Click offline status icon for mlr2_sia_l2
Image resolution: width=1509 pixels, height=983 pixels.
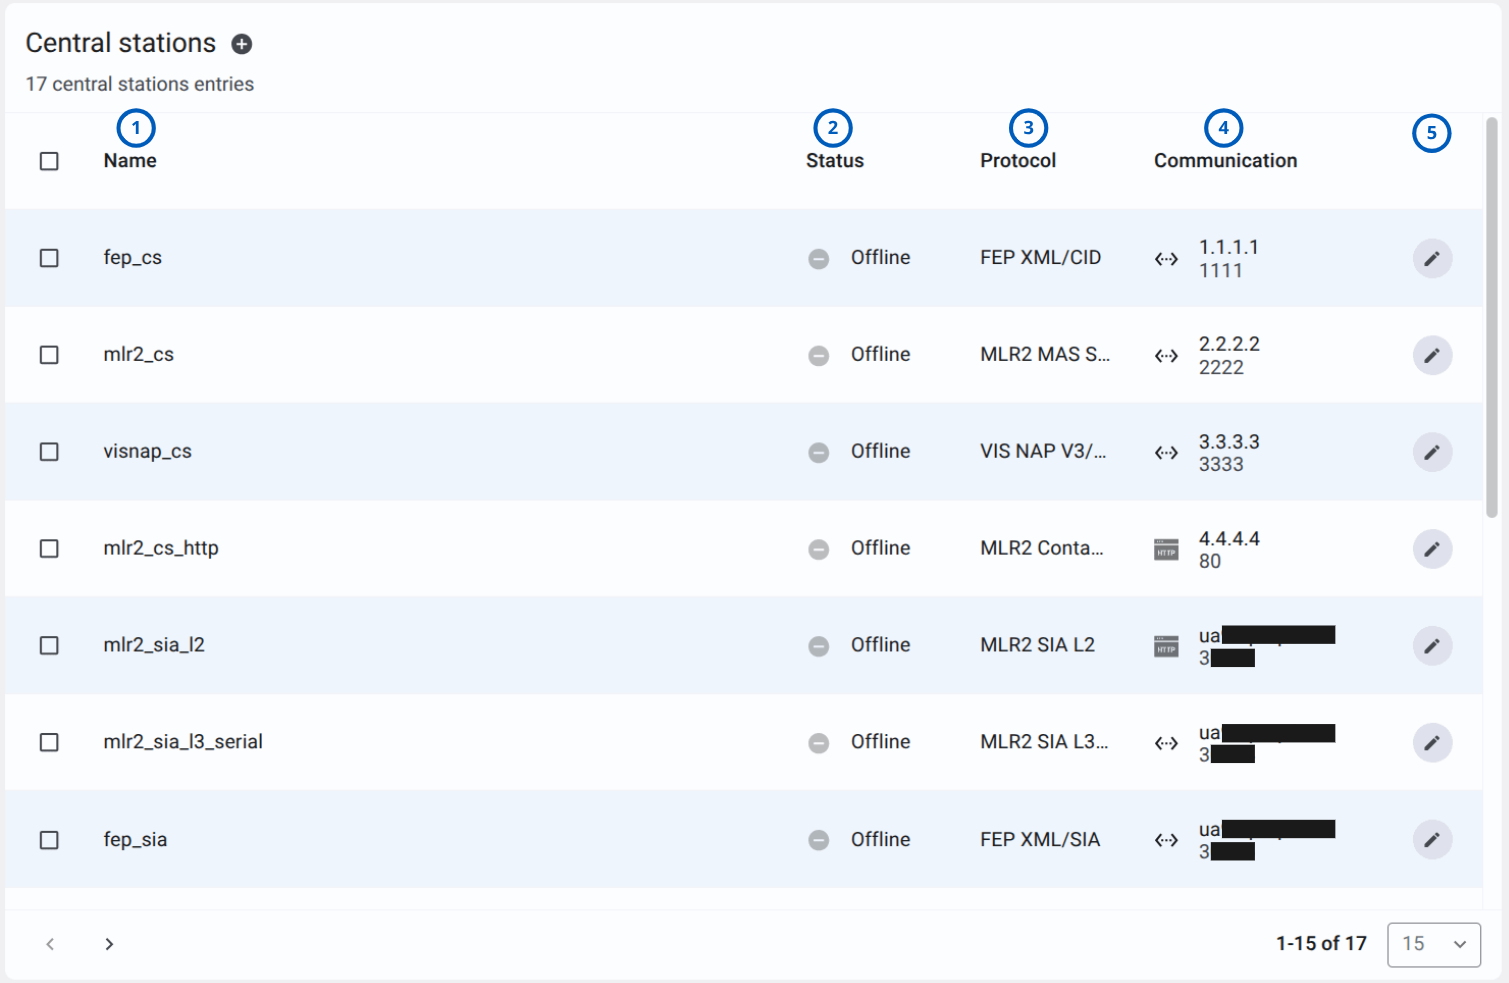click(x=819, y=646)
